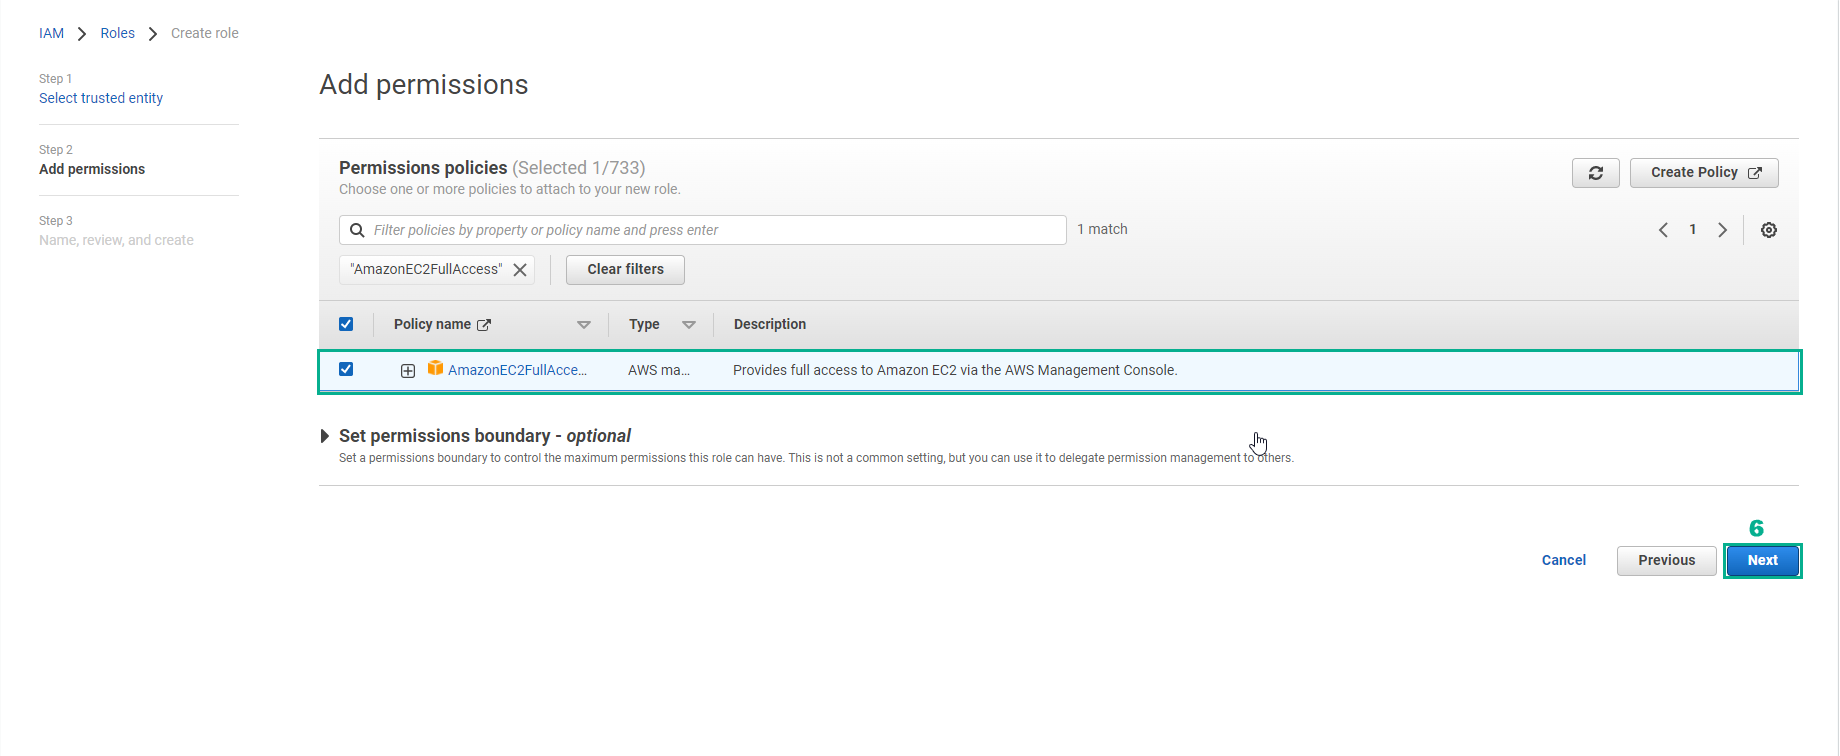Remove the AmazonEC2FullAccess filter tag
The width and height of the screenshot is (1840, 756).
click(520, 270)
